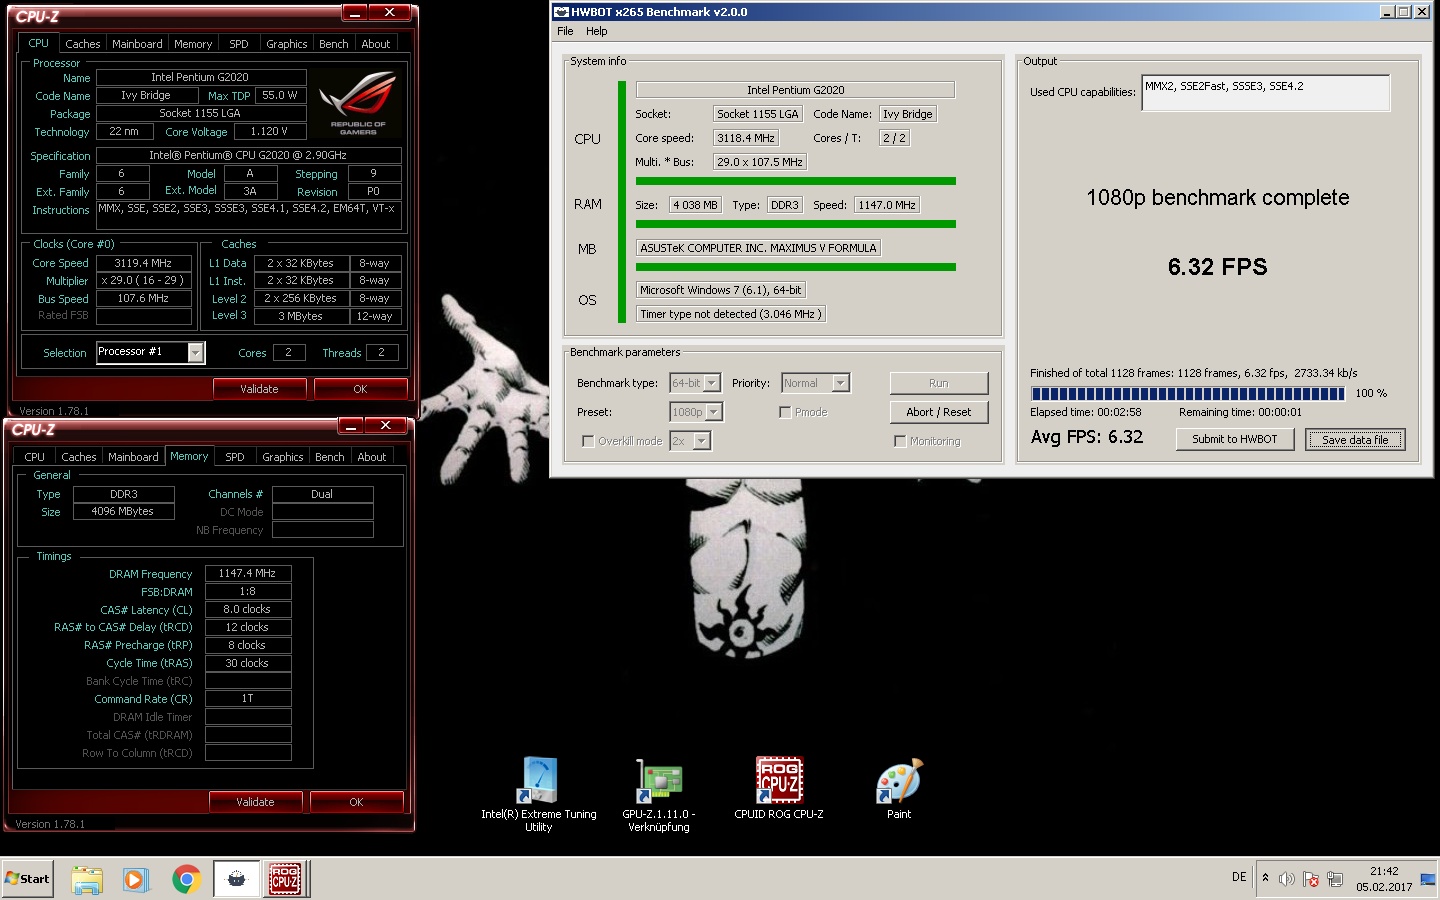Open the volume tray icon
The image size is (1440, 900).
pos(1287,879)
